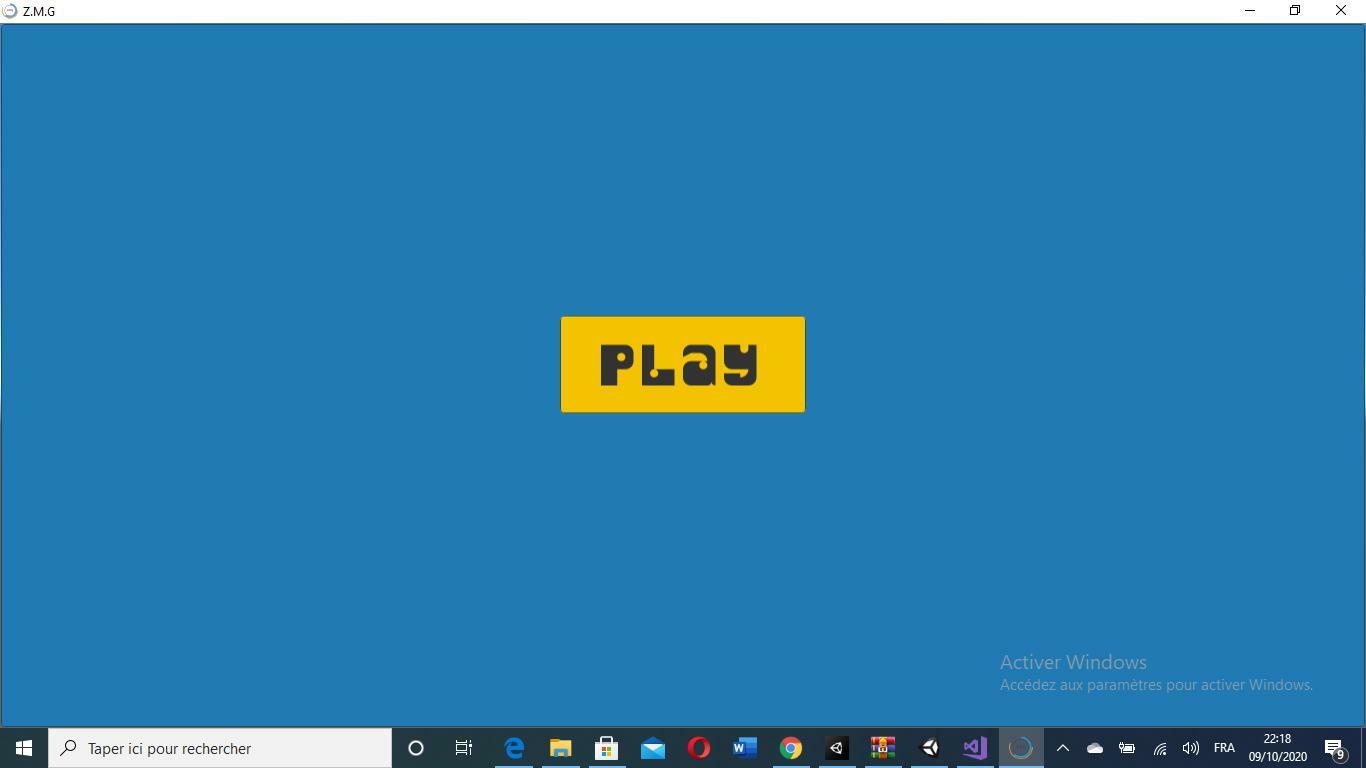Focus the taskbar search box
The height and width of the screenshot is (768, 1366).
[220, 748]
